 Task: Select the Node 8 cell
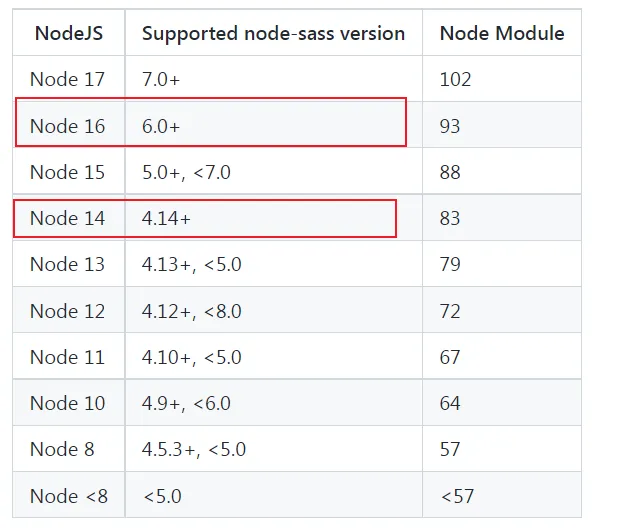[62, 449]
